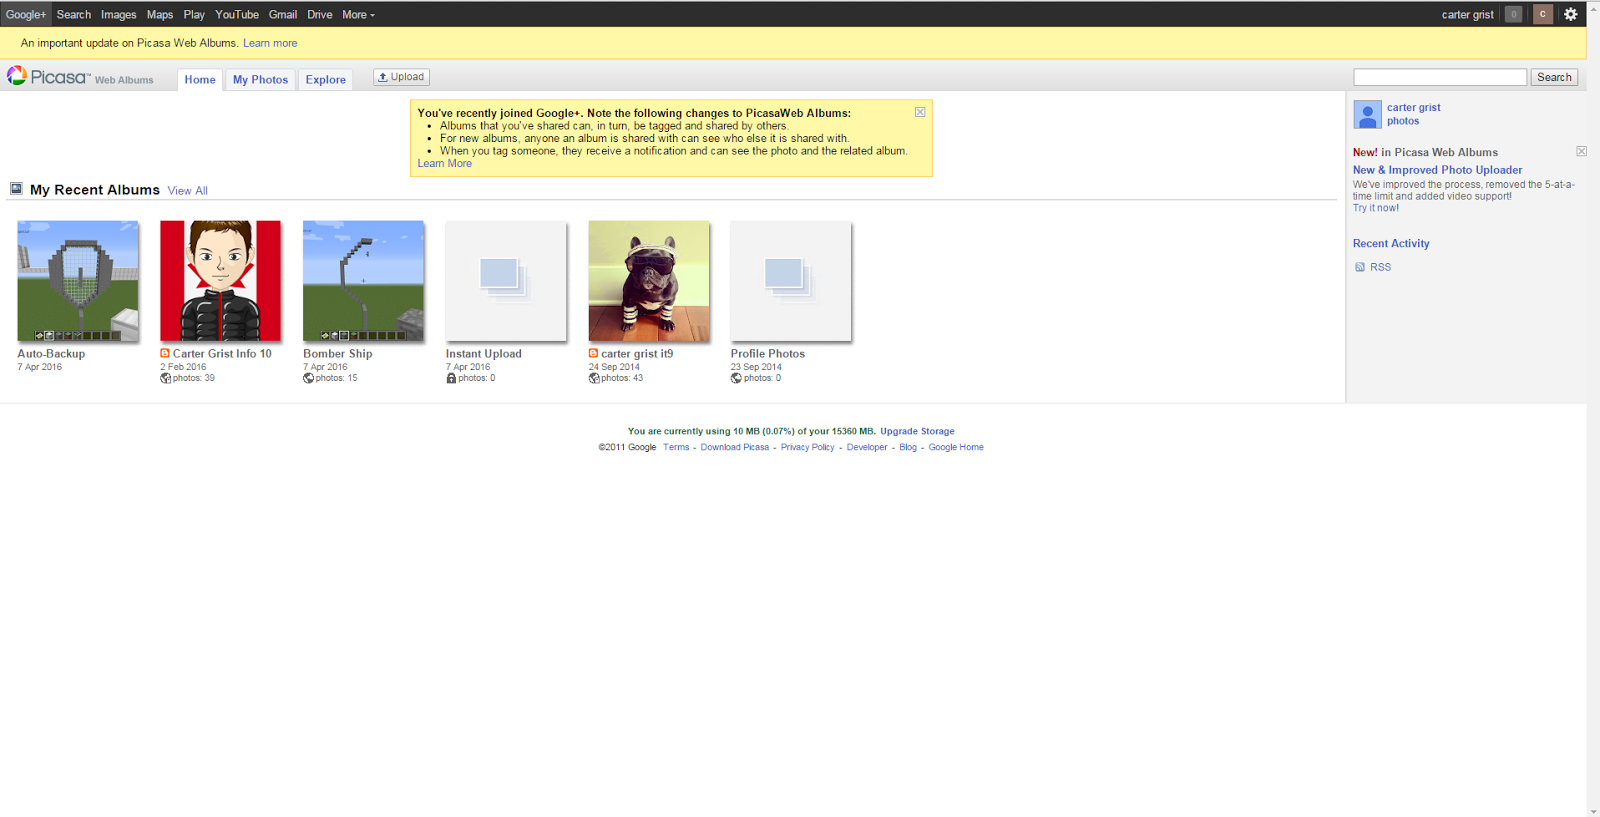Open YouTube in the Google bar
The height and width of the screenshot is (817, 1600).
pyautogui.click(x=237, y=14)
